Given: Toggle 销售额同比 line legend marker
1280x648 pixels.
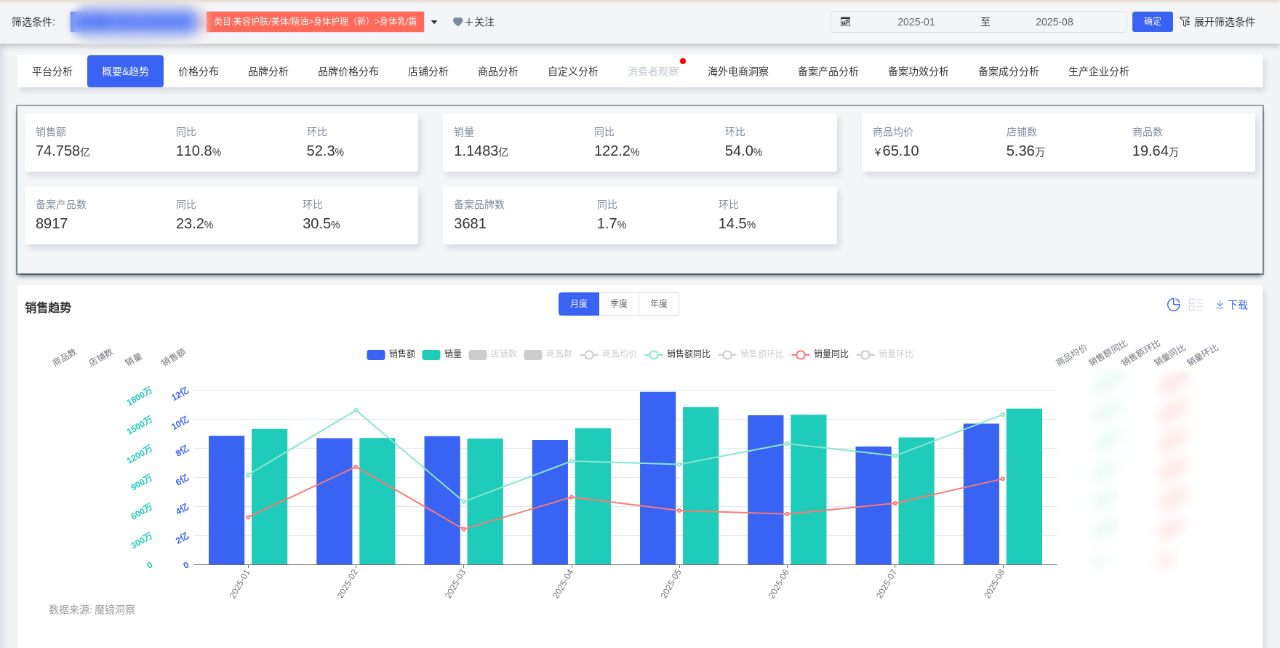Looking at the screenshot, I should coord(654,354).
